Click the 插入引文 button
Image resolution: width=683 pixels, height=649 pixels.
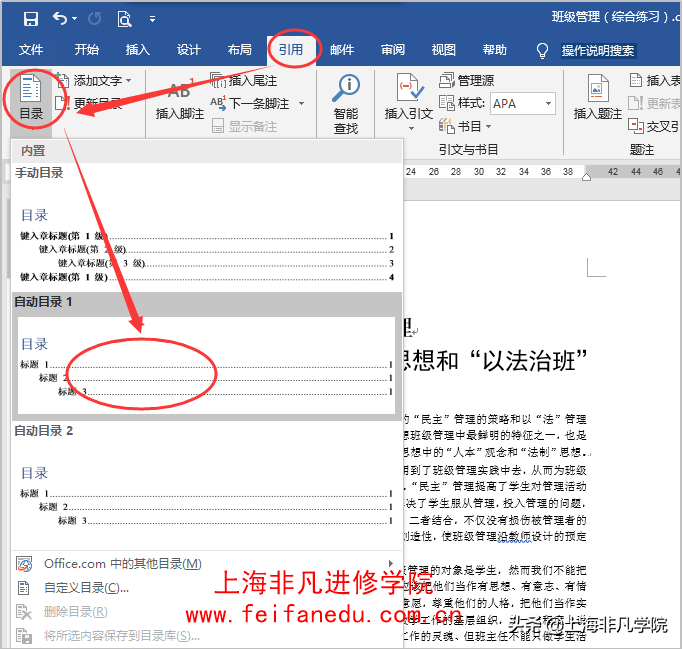pyautogui.click(x=409, y=98)
